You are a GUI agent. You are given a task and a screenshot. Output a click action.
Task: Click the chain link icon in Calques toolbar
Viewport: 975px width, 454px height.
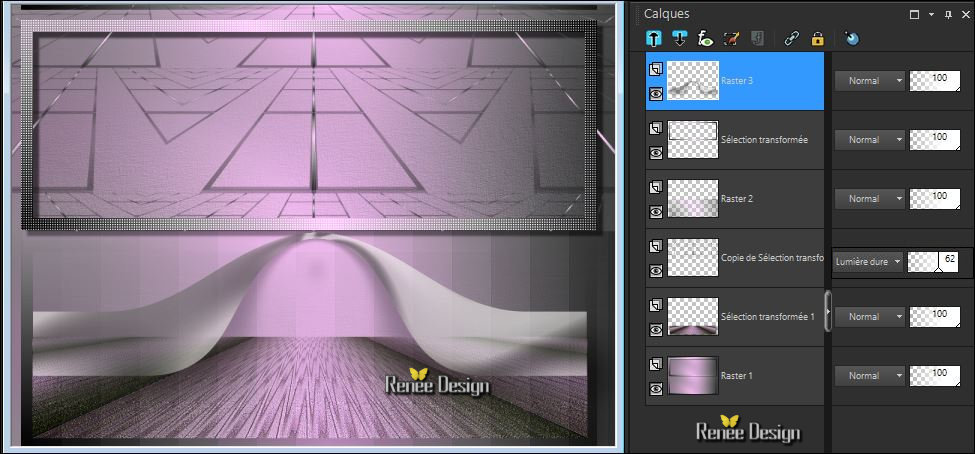(791, 39)
